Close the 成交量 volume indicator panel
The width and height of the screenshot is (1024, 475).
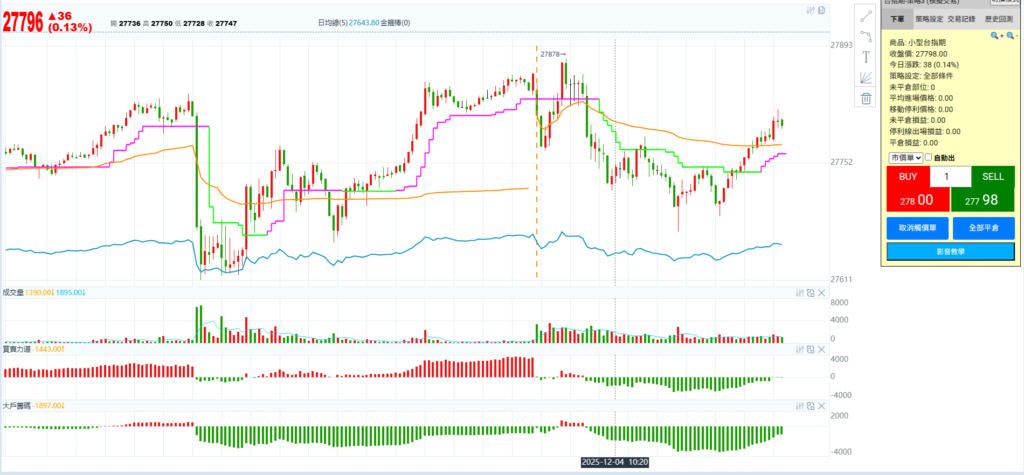tap(822, 293)
